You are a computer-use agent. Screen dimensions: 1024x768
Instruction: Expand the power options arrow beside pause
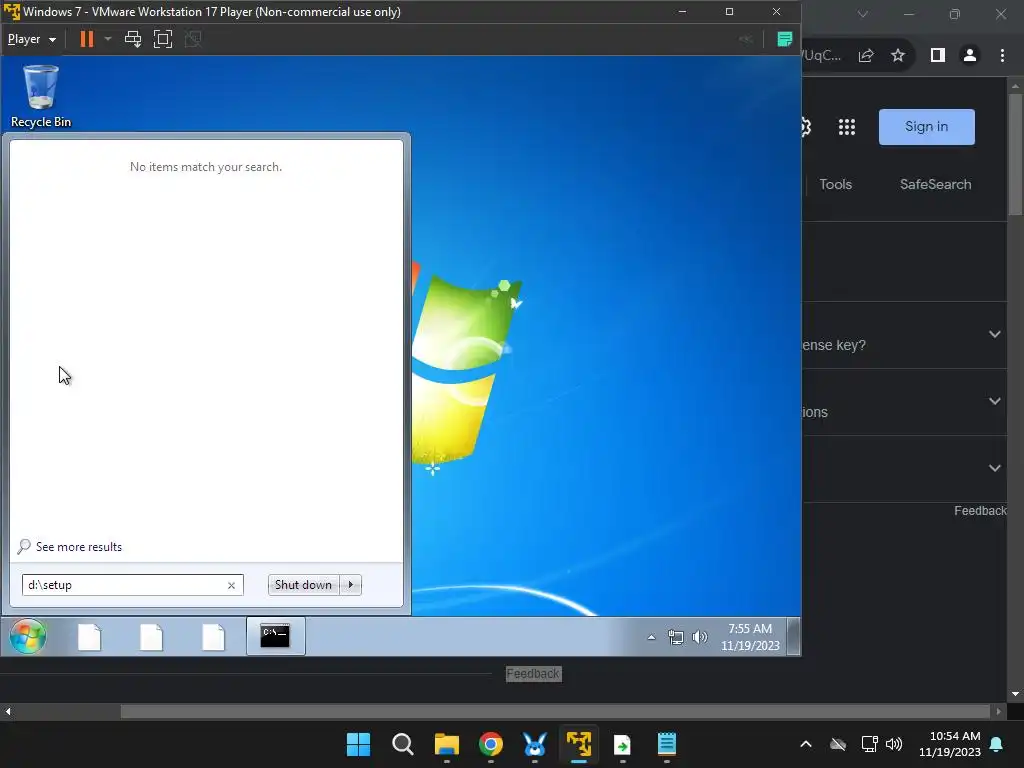108,39
